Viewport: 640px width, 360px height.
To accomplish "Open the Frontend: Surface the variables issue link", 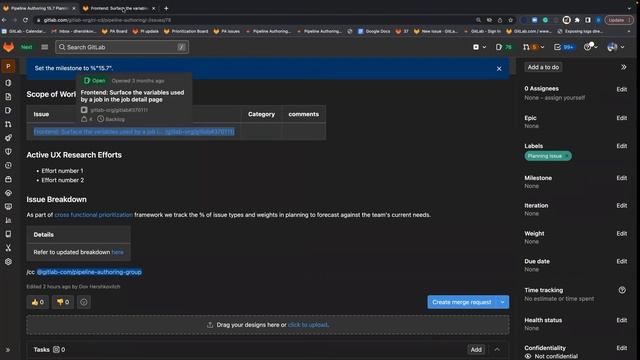I will pos(134,131).
